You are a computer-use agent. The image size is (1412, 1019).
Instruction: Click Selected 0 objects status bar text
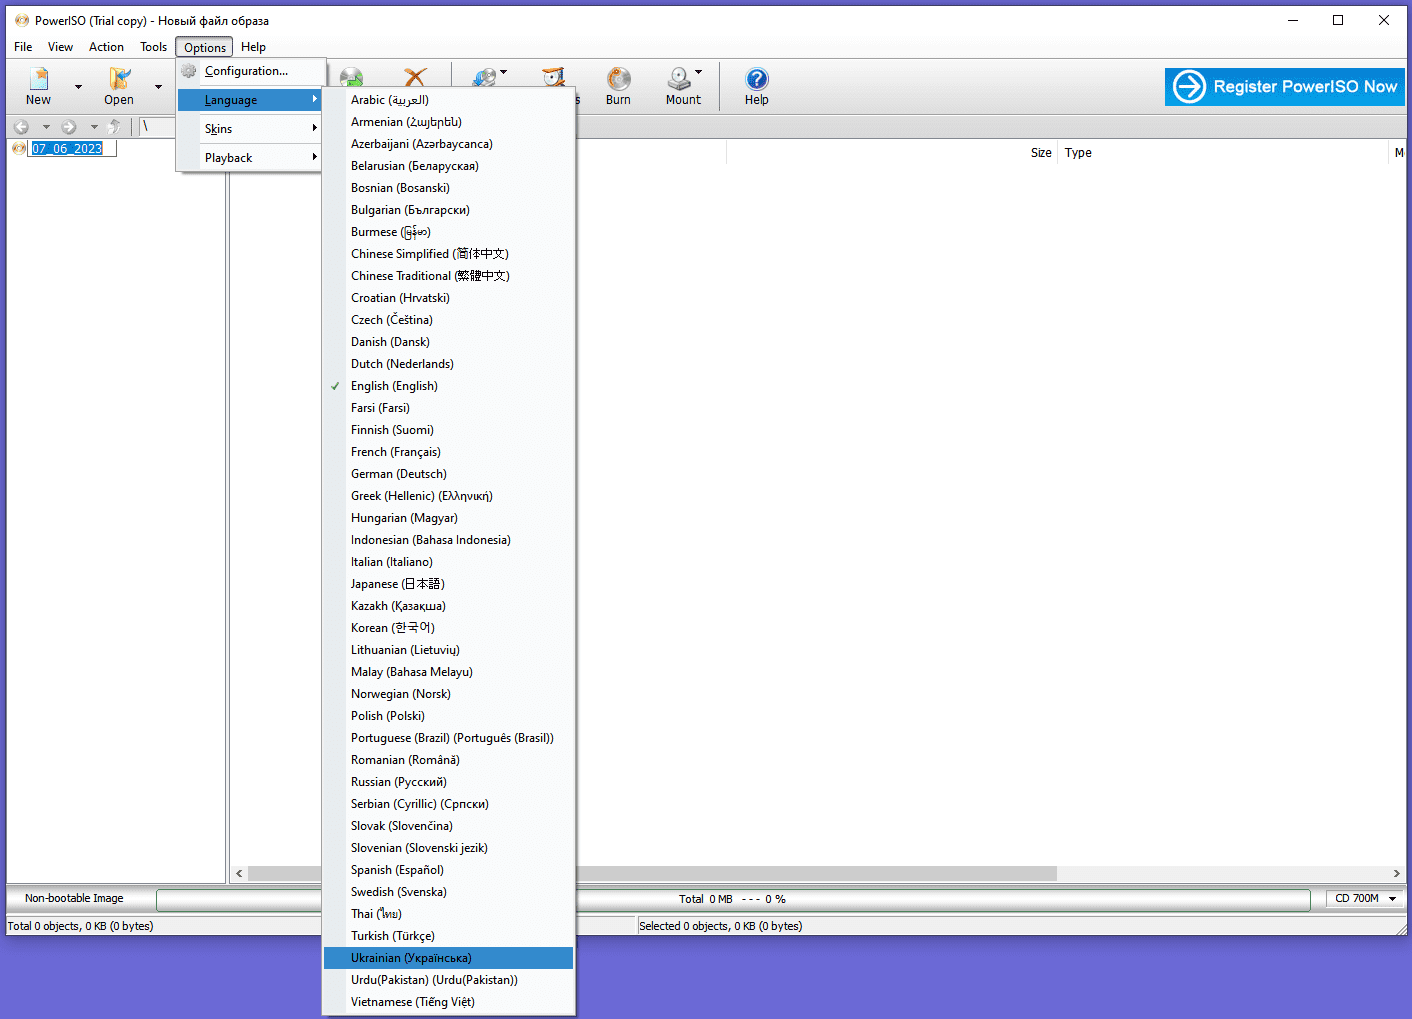(720, 926)
